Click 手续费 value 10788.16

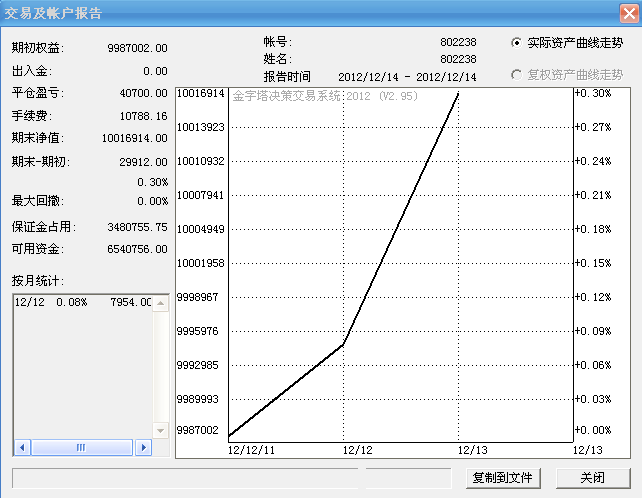coord(143,116)
